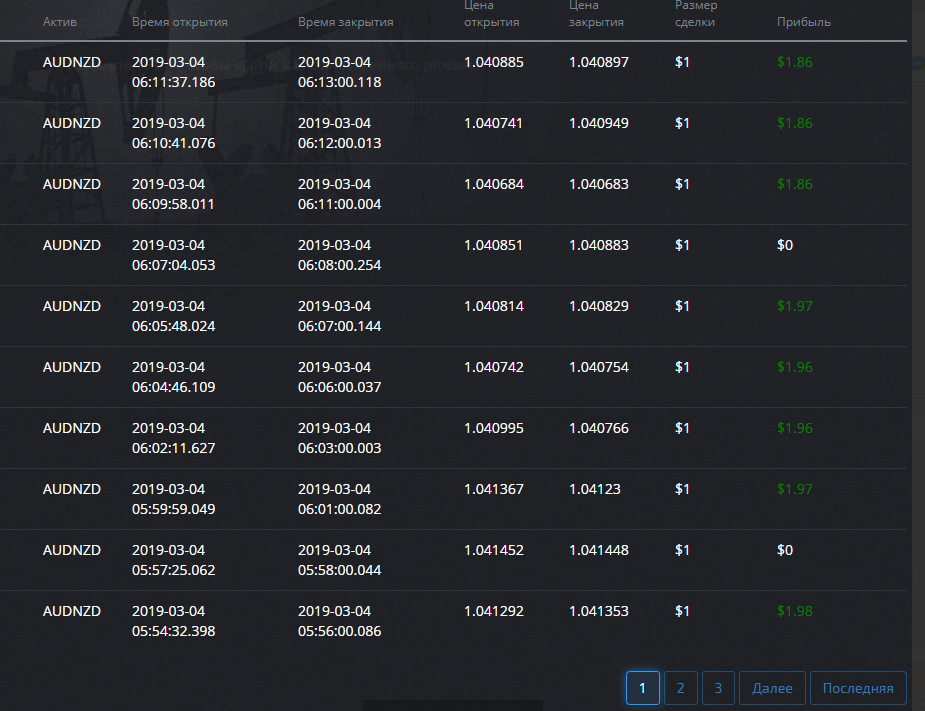Viewport: 925px width, 711px height.
Task: Select opening price 1.040995
Action: pos(494,428)
